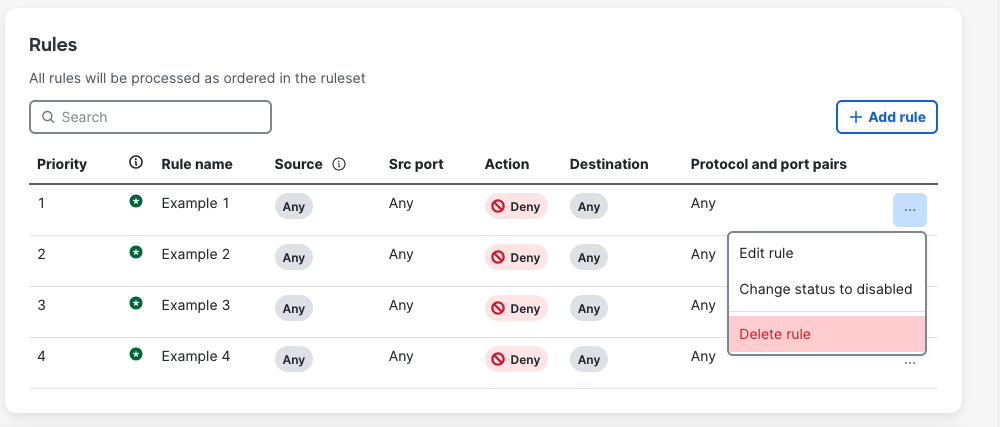This screenshot has height=427, width=1000.
Task: Click the Protocol and port pairs column header
Action: 768,164
